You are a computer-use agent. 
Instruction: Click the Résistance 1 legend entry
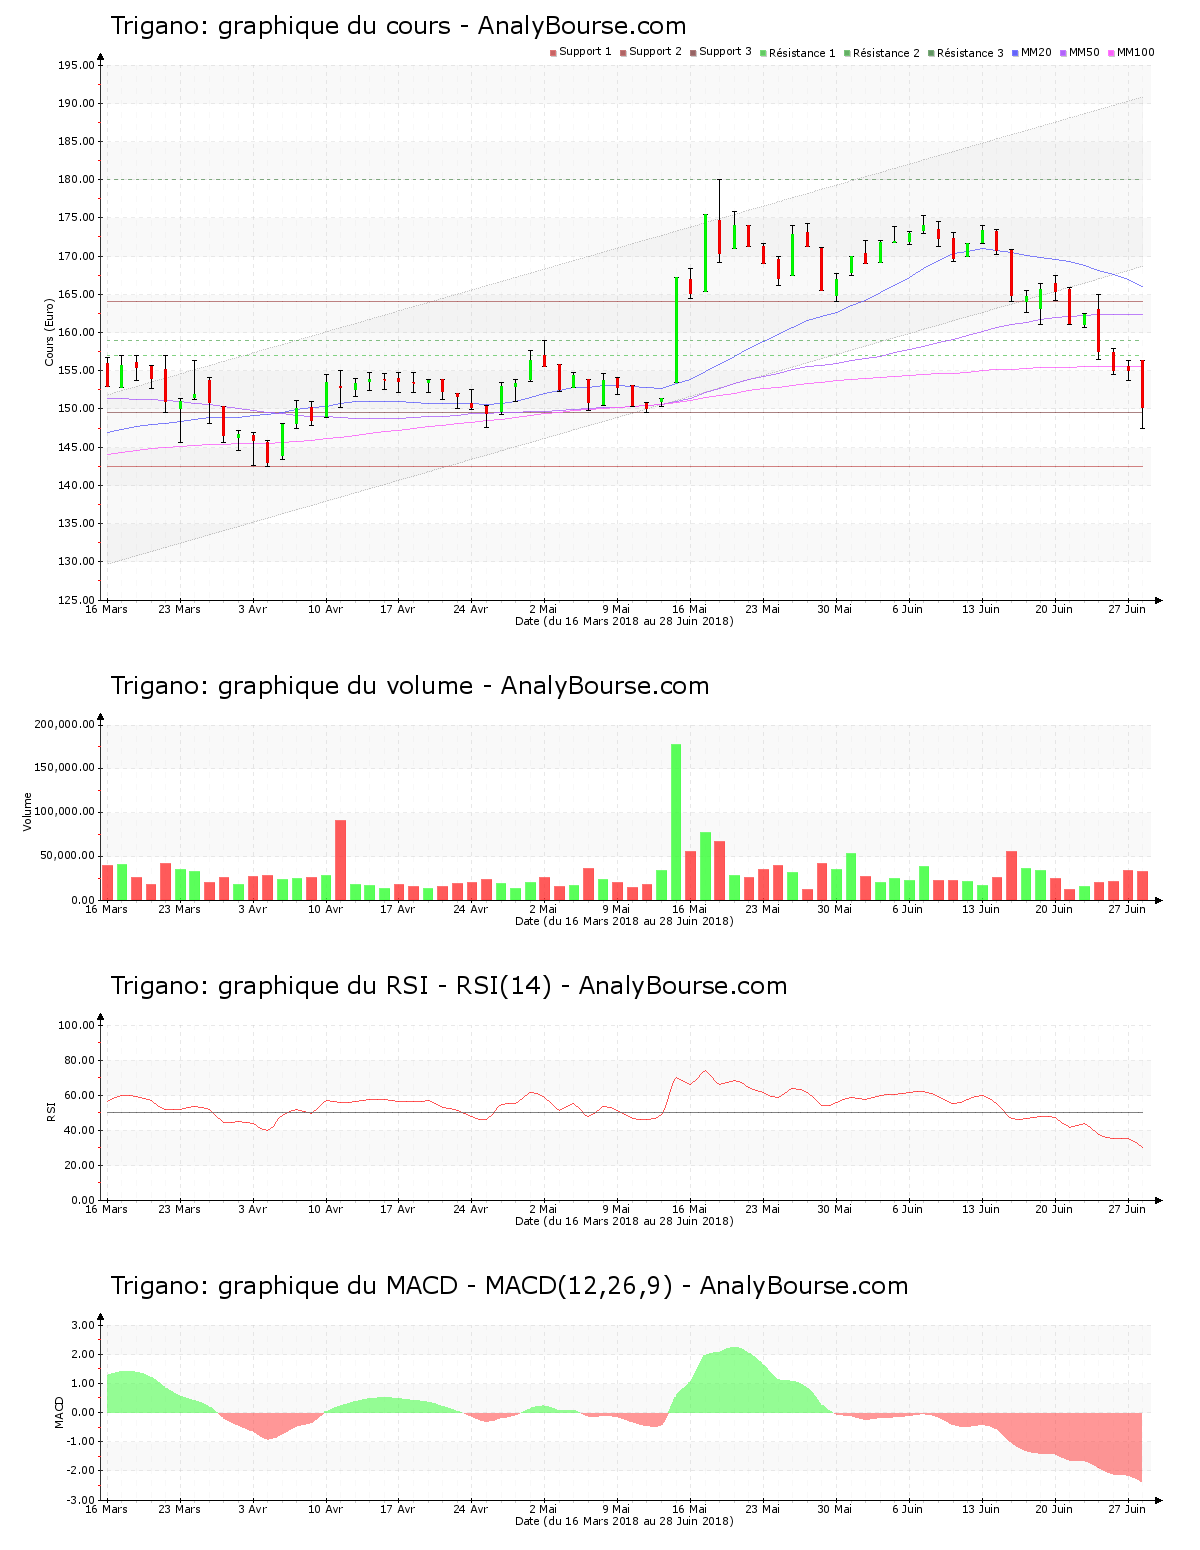coord(798,53)
